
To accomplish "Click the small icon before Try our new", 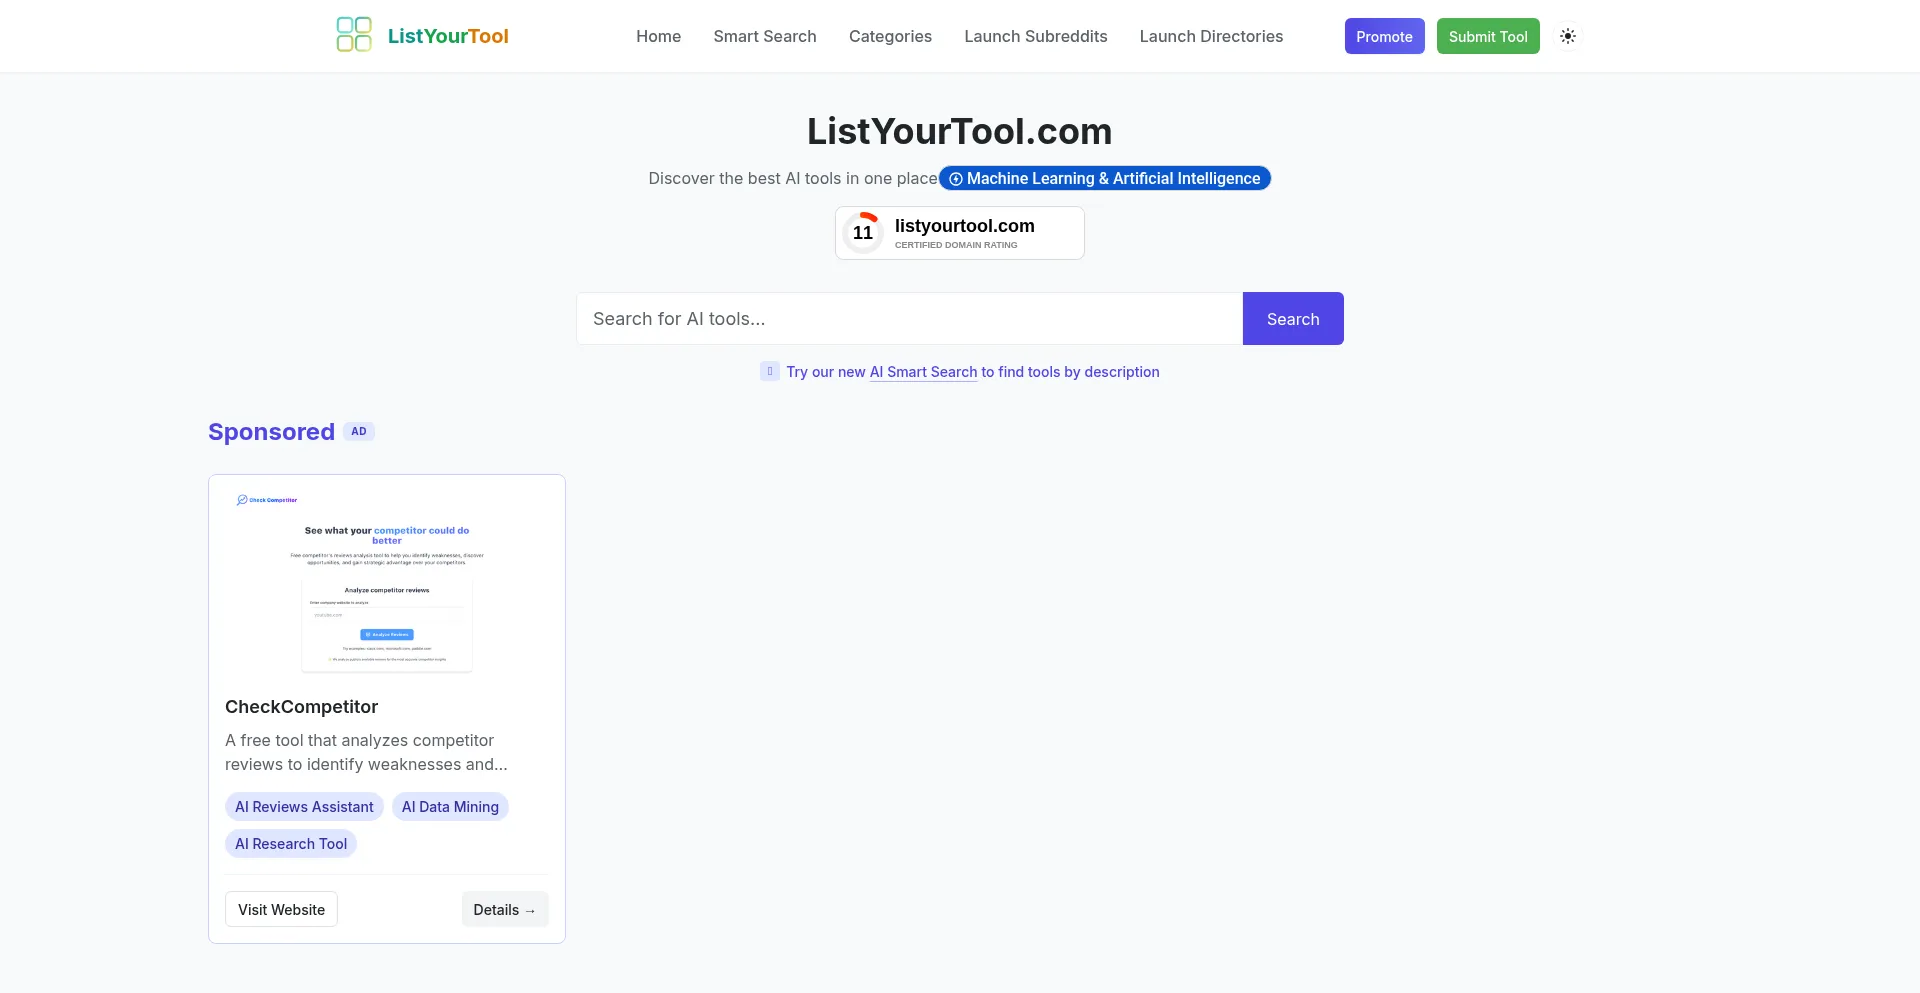I will click(770, 371).
